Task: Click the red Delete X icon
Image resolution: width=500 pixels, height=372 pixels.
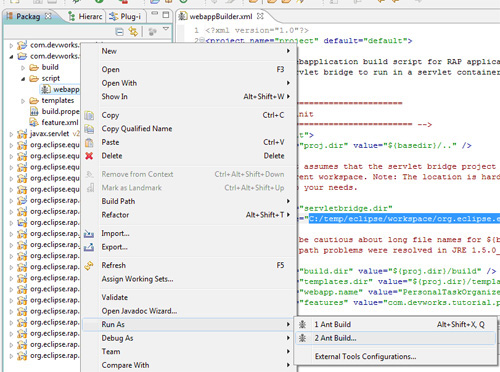Action: coord(89,156)
